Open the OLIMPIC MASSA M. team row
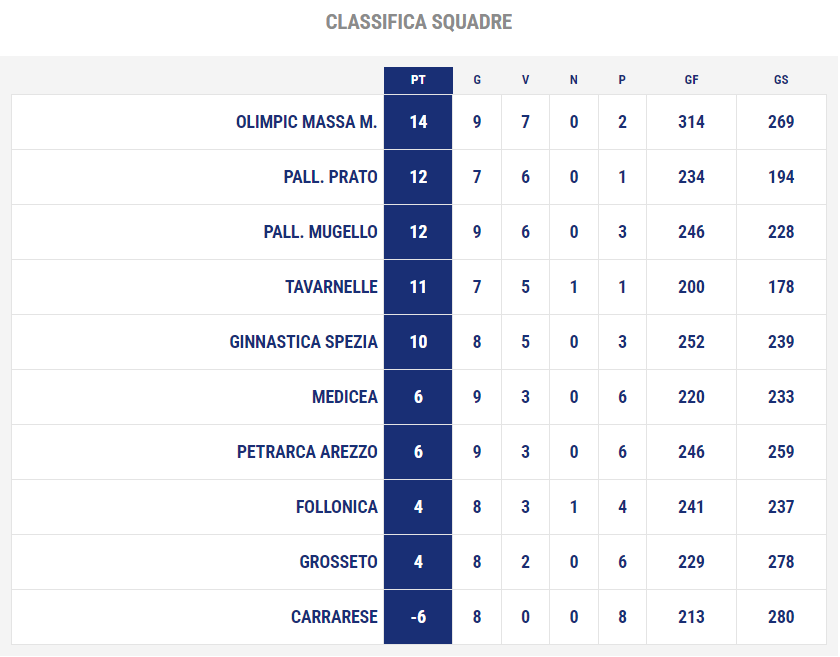840x657 pixels. [419, 122]
